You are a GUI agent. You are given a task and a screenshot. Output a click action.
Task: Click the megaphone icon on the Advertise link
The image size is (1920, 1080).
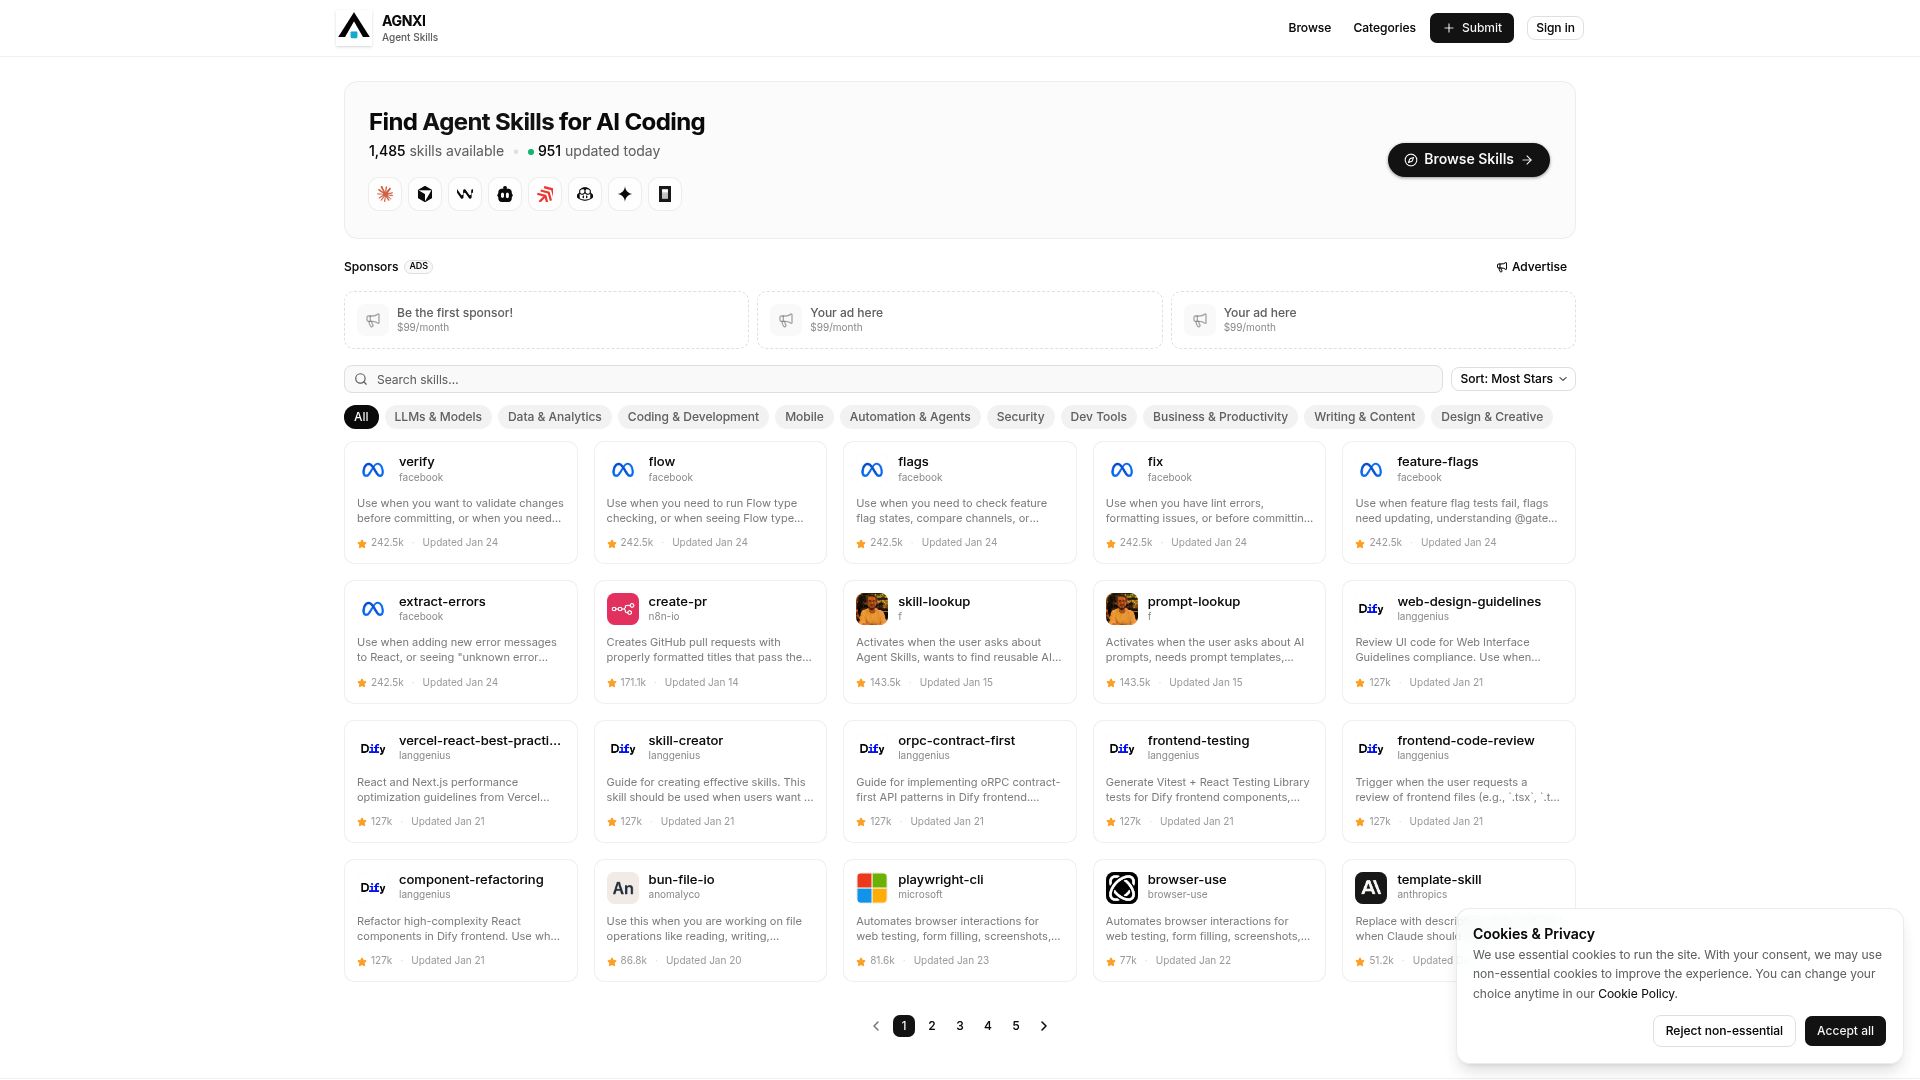pos(1502,267)
